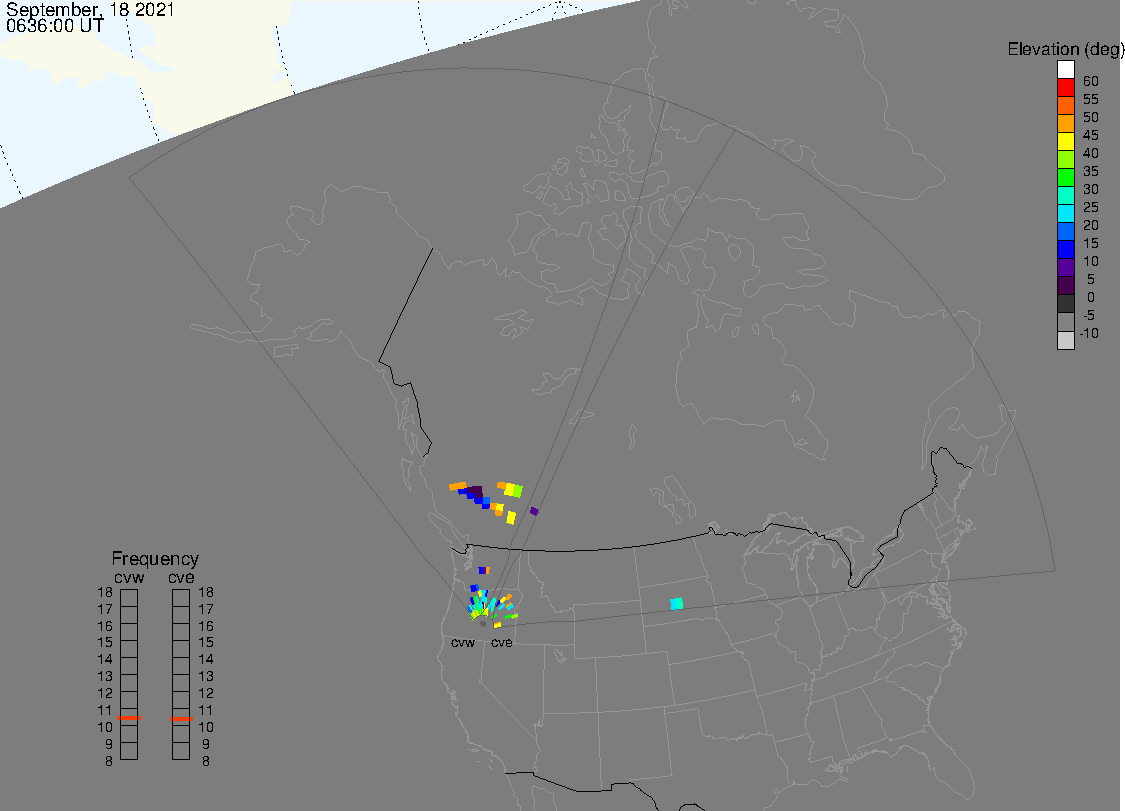Screen dimensions: 1125x811
Task: Click the '8' label of the cvw scale
Action: pos(109,761)
